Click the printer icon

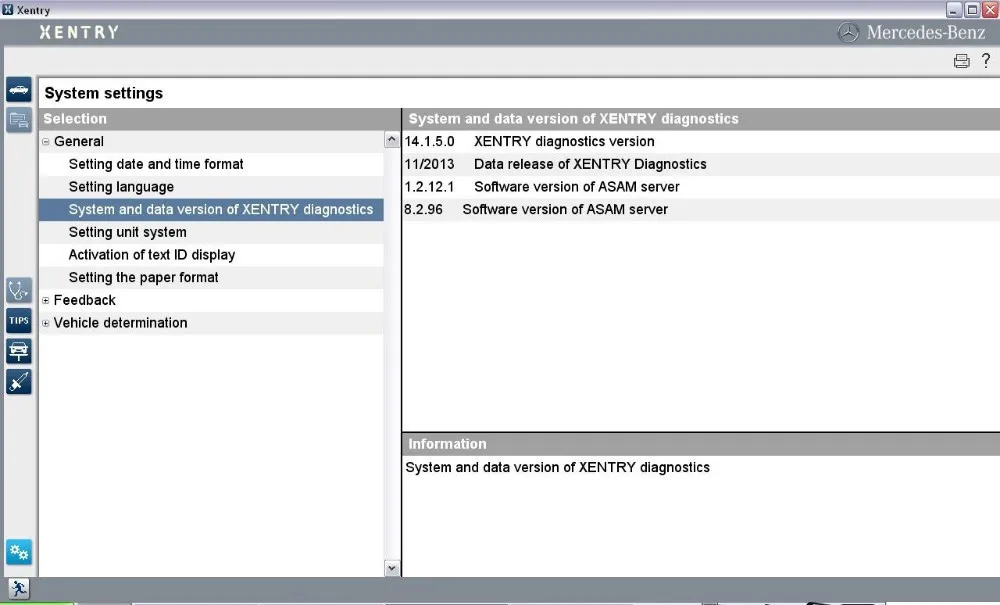coord(961,61)
